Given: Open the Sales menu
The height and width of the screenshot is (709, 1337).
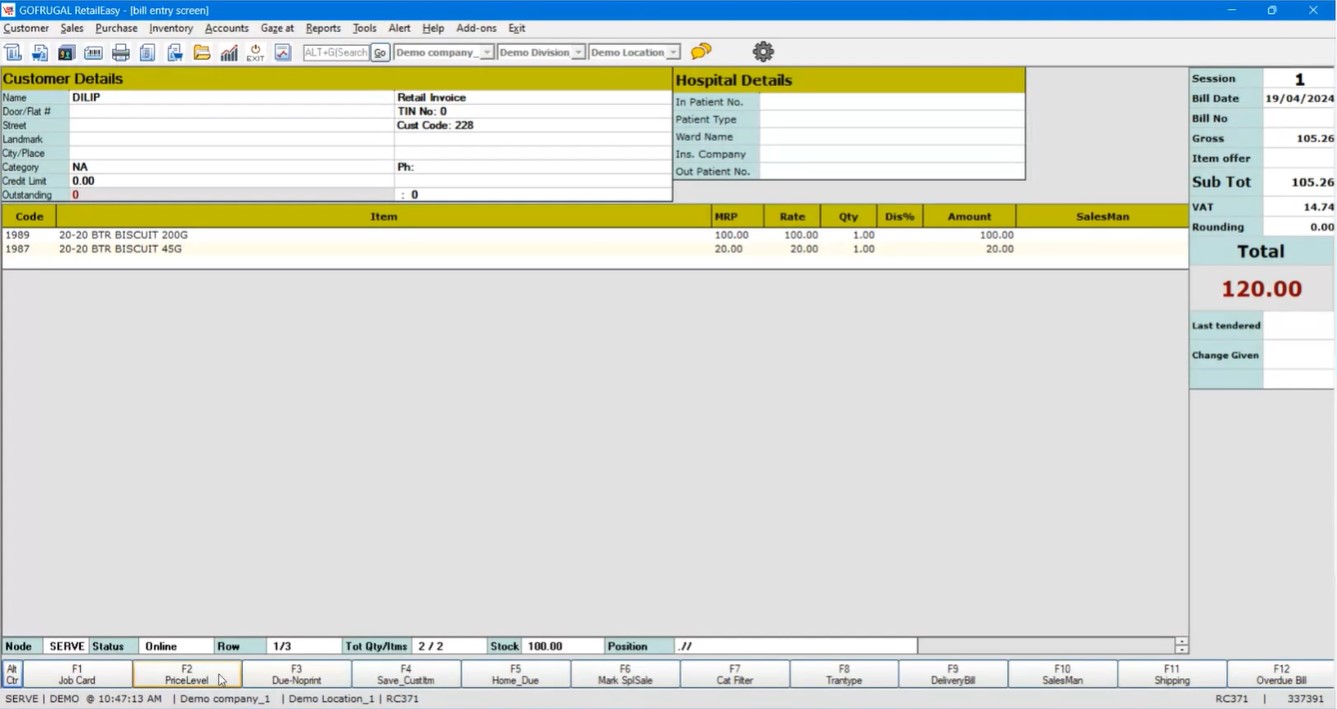Looking at the screenshot, I should (72, 28).
